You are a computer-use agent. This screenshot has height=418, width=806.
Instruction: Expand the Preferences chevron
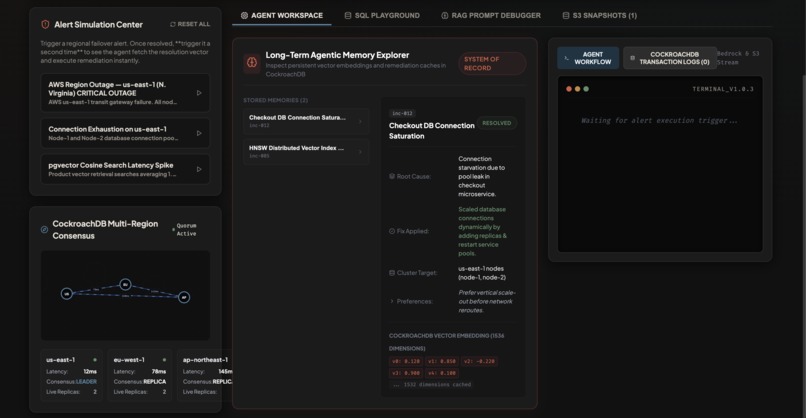pyautogui.click(x=392, y=301)
